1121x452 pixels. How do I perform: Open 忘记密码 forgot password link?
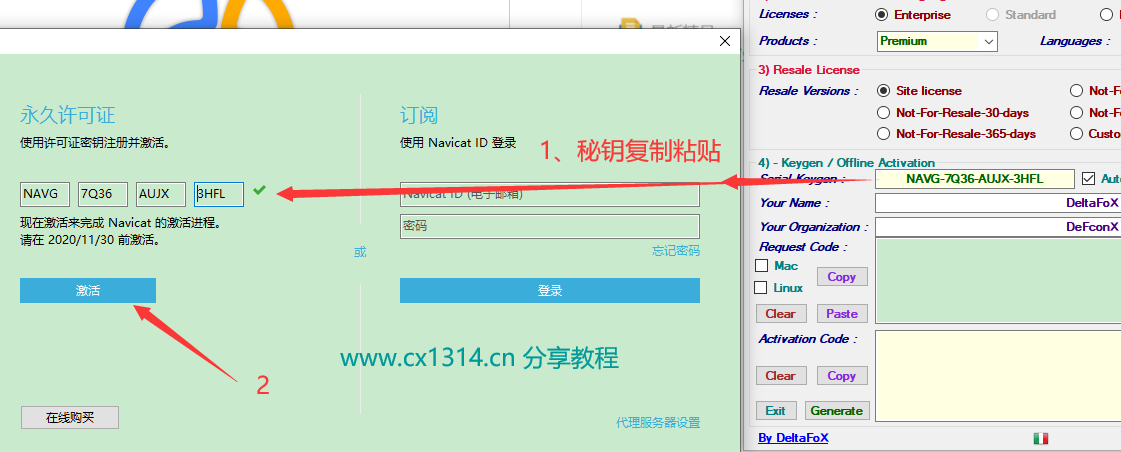[x=676, y=250]
